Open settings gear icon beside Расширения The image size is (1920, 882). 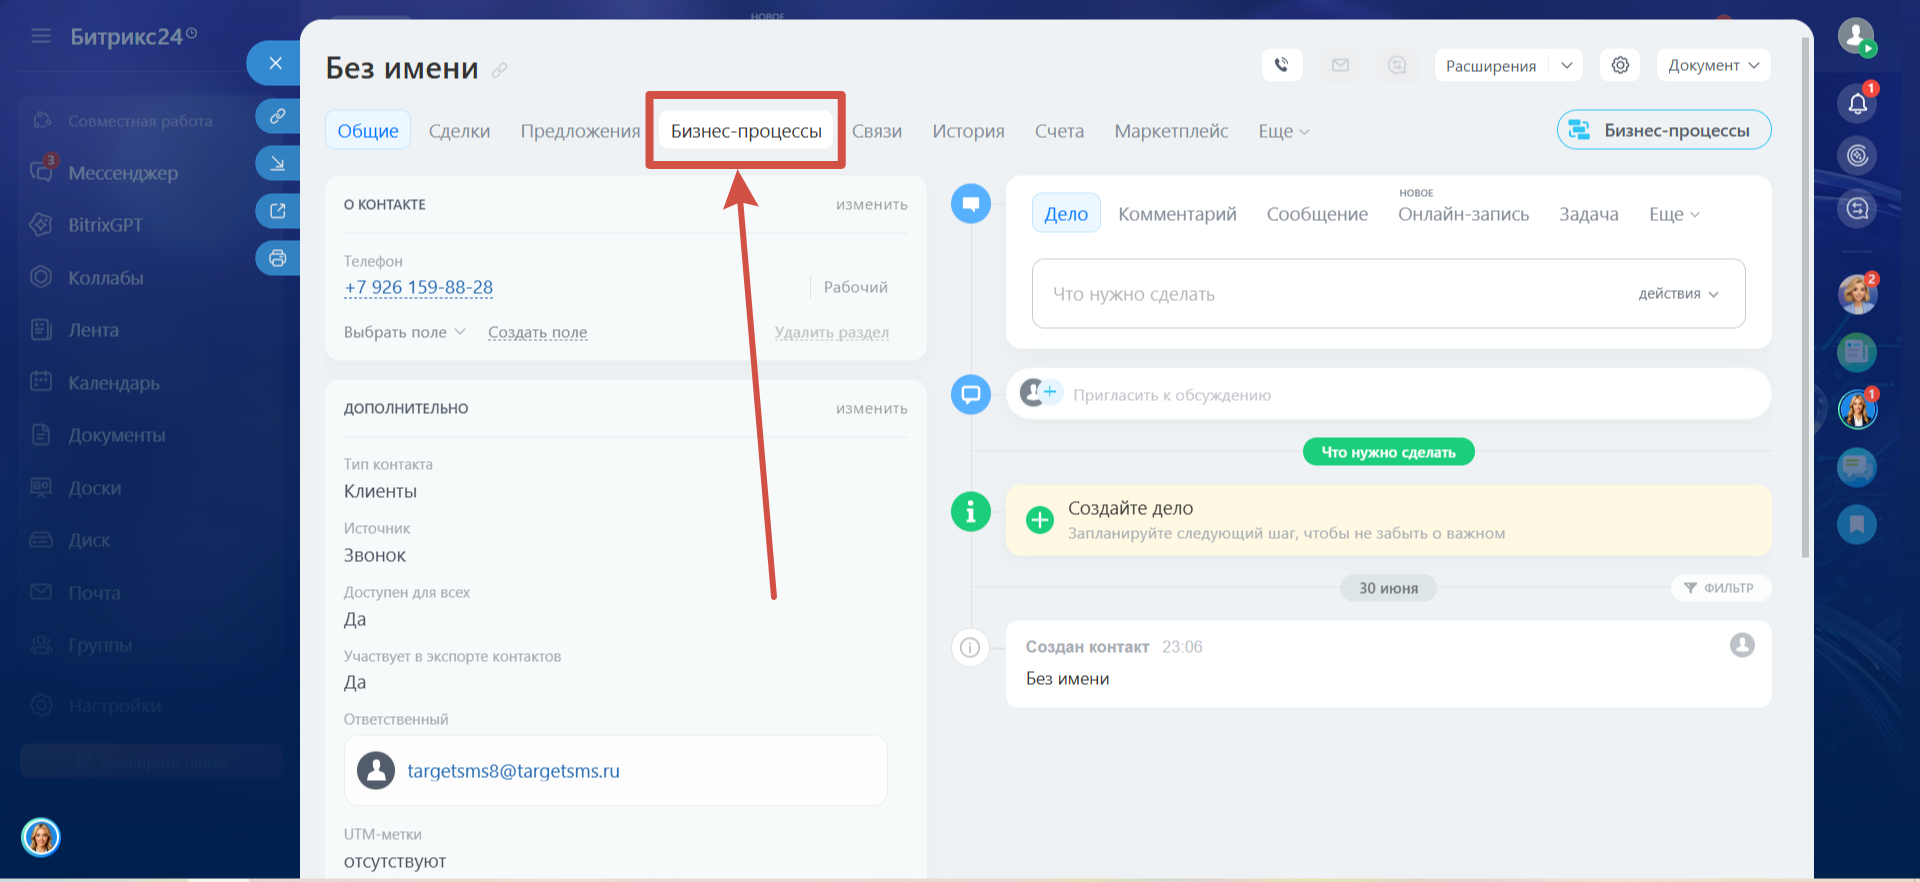tap(1620, 65)
